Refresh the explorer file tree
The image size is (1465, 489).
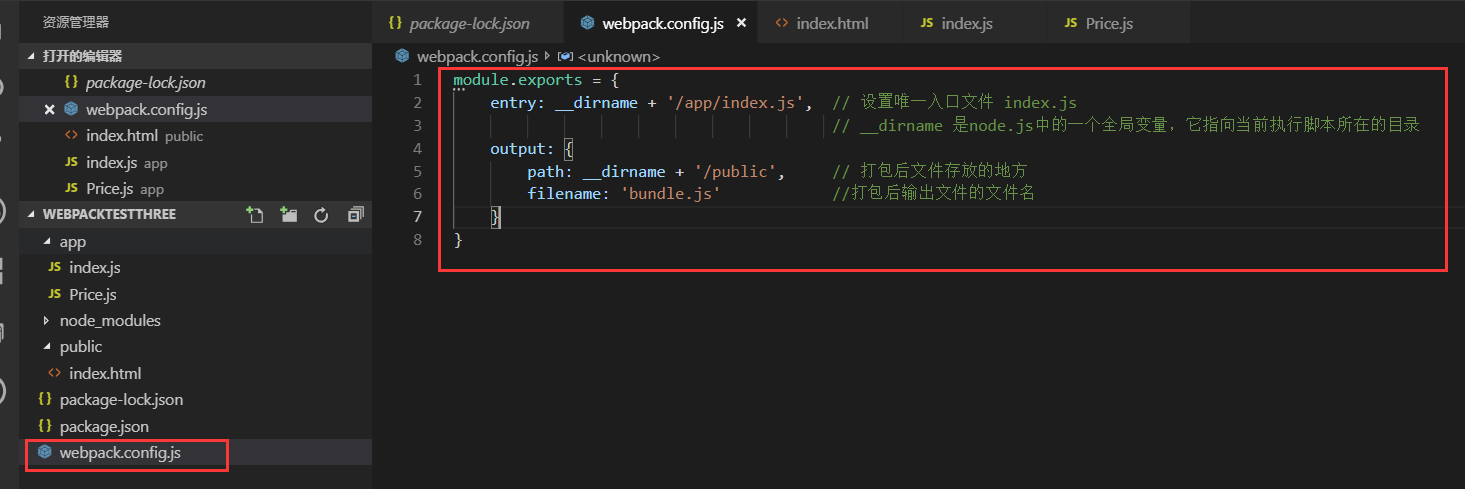(x=321, y=215)
